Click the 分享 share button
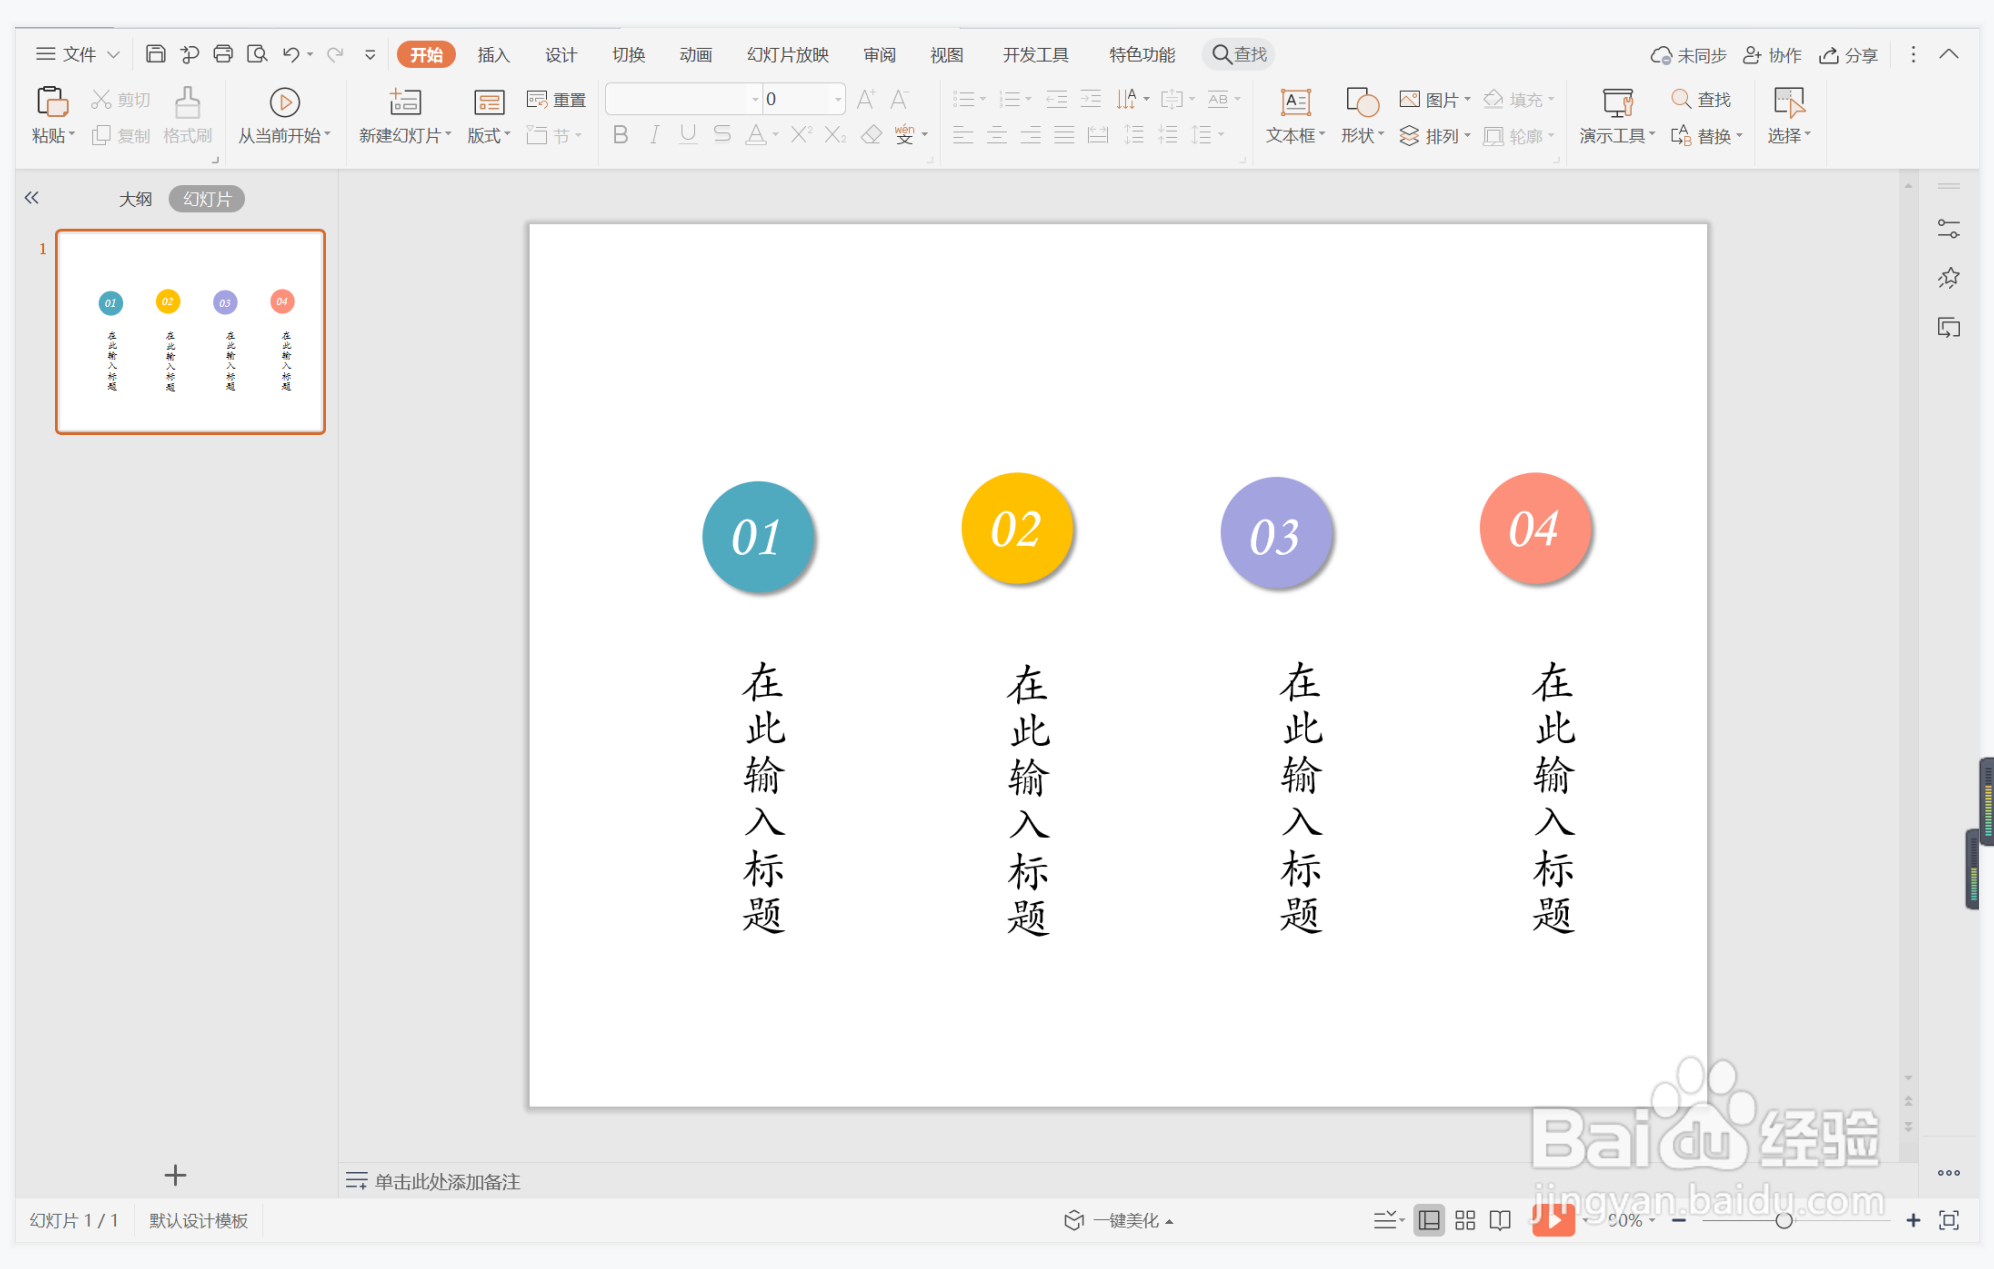This screenshot has height=1269, width=1994. point(1849,54)
